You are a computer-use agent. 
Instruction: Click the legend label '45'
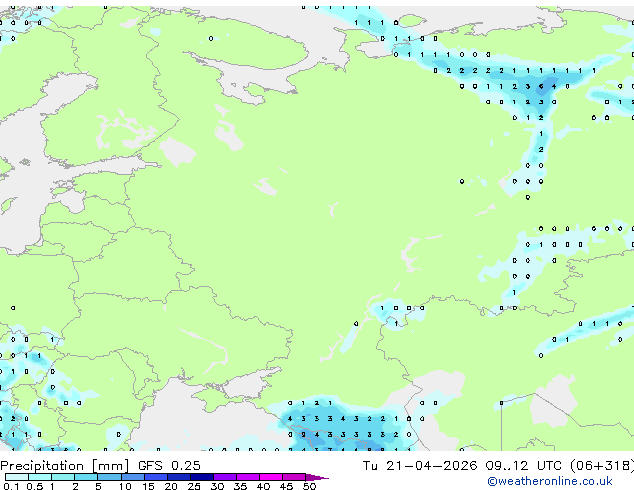pos(286,486)
